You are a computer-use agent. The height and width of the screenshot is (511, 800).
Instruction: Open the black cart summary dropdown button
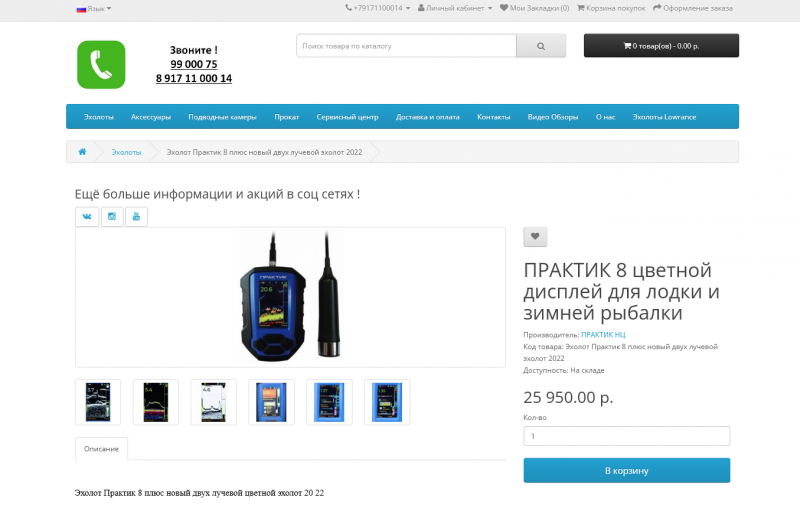click(x=661, y=46)
